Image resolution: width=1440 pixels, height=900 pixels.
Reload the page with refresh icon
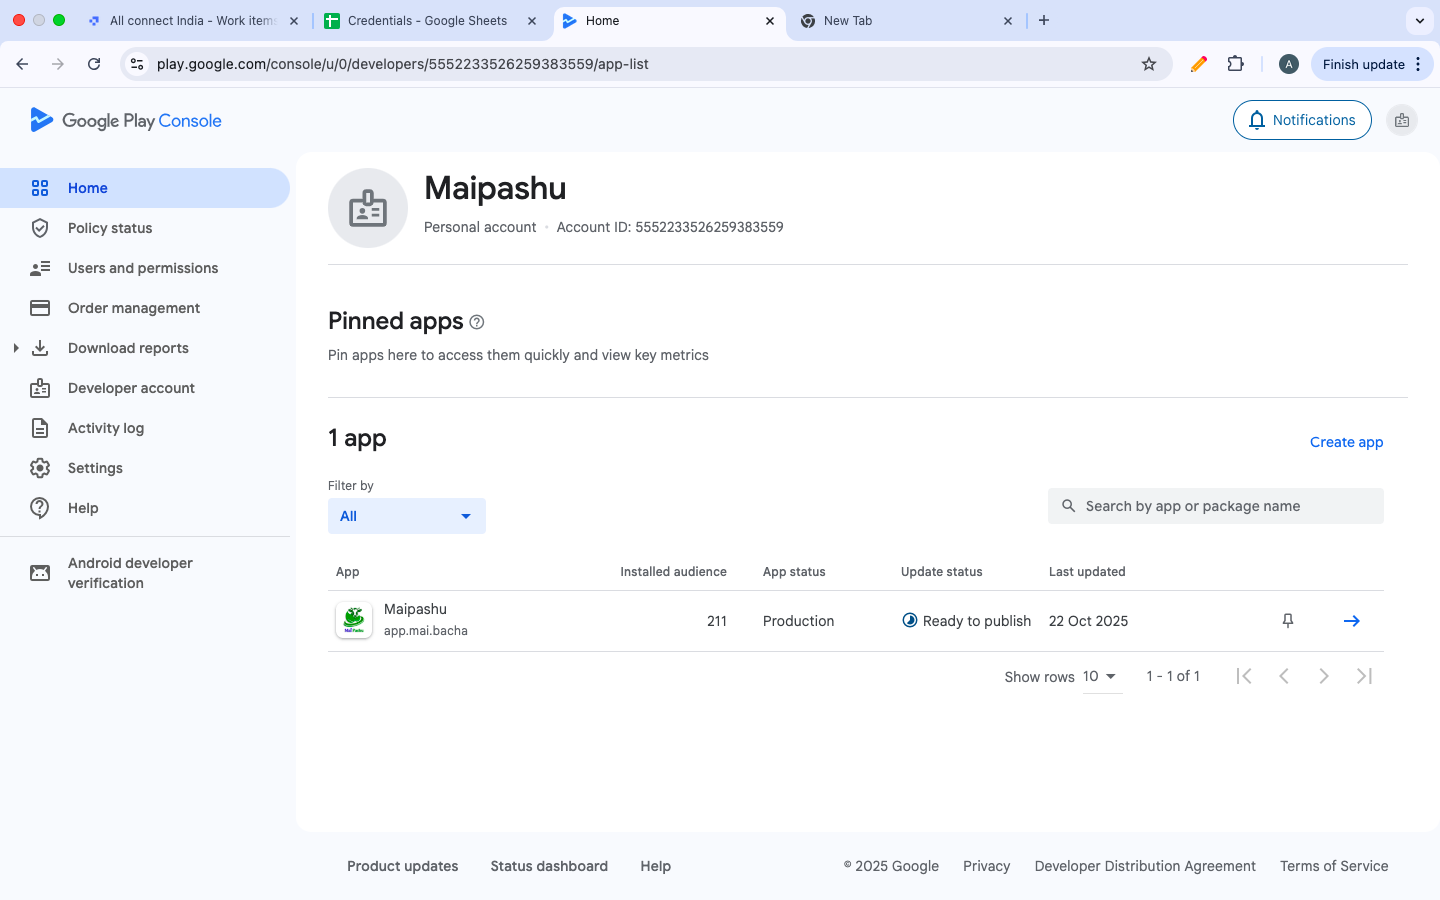94,64
